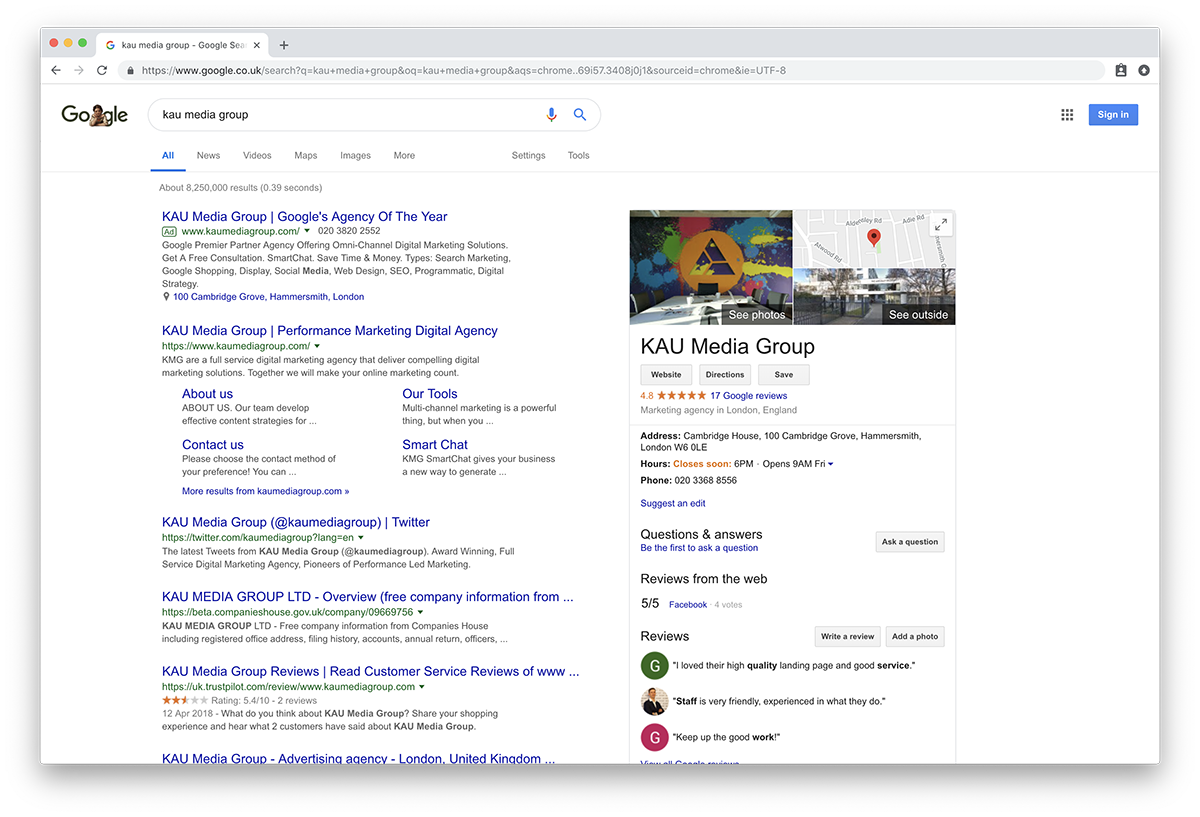Expand the opening hours dropdown arrow
1200x817 pixels.
click(x=831, y=464)
